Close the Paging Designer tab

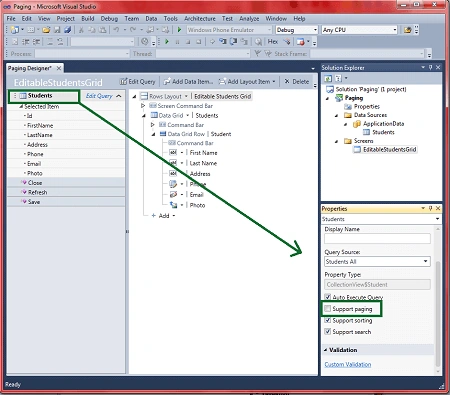point(59,68)
